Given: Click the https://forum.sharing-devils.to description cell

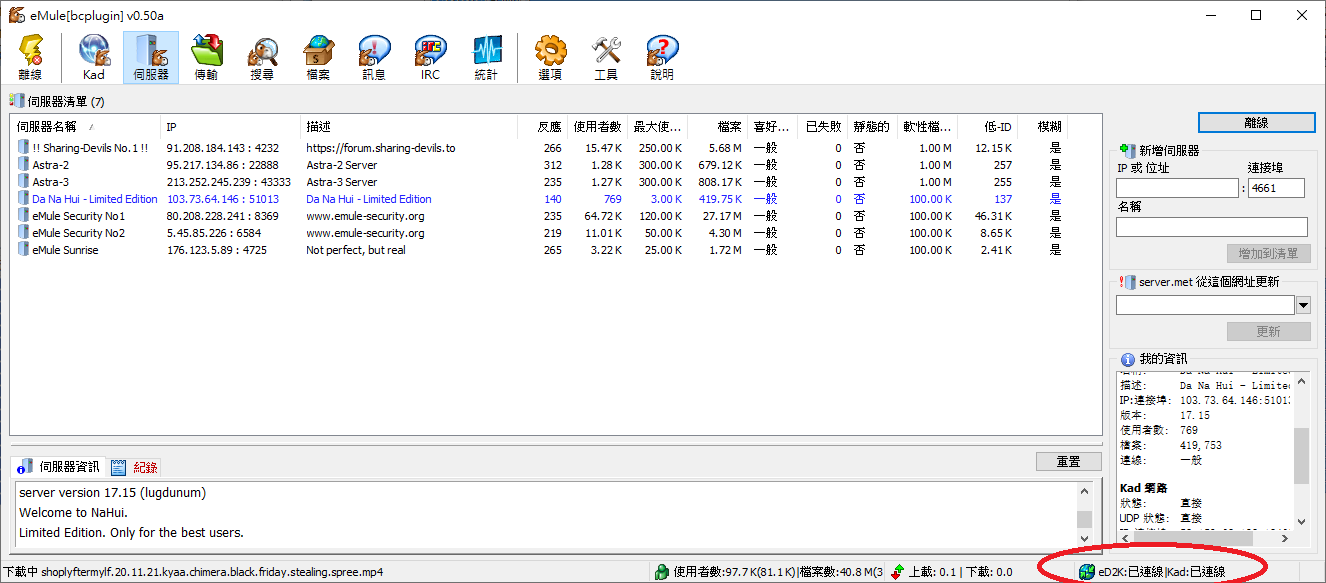Looking at the screenshot, I should pos(380,148).
